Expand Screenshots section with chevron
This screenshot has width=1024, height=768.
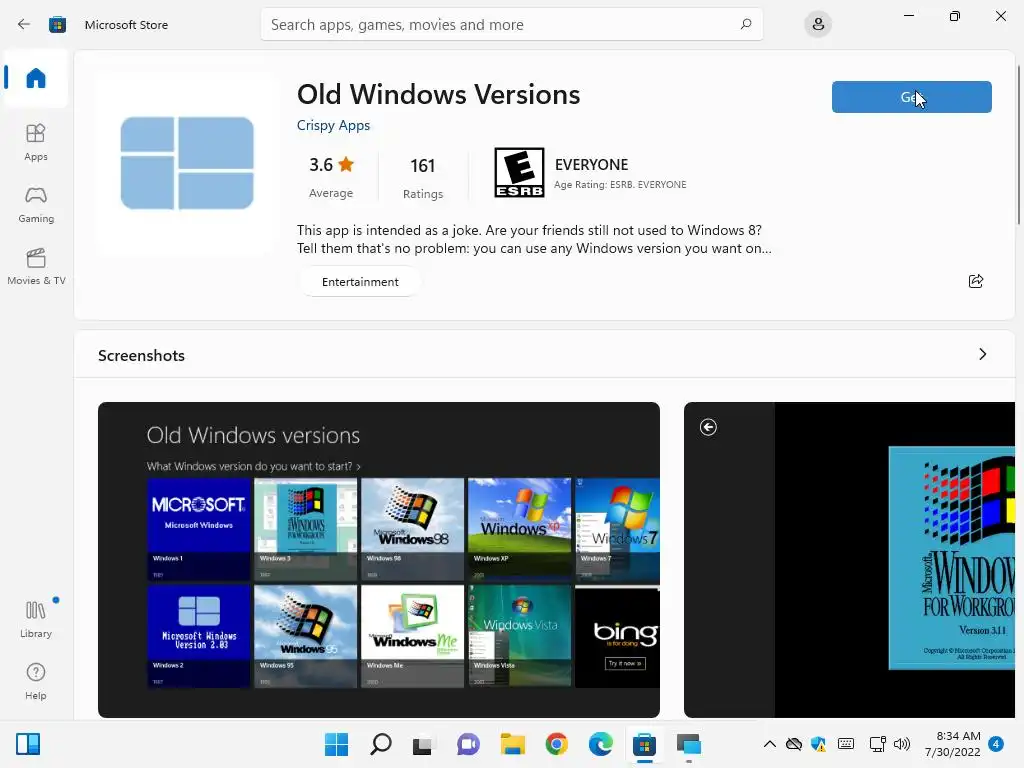coord(983,354)
